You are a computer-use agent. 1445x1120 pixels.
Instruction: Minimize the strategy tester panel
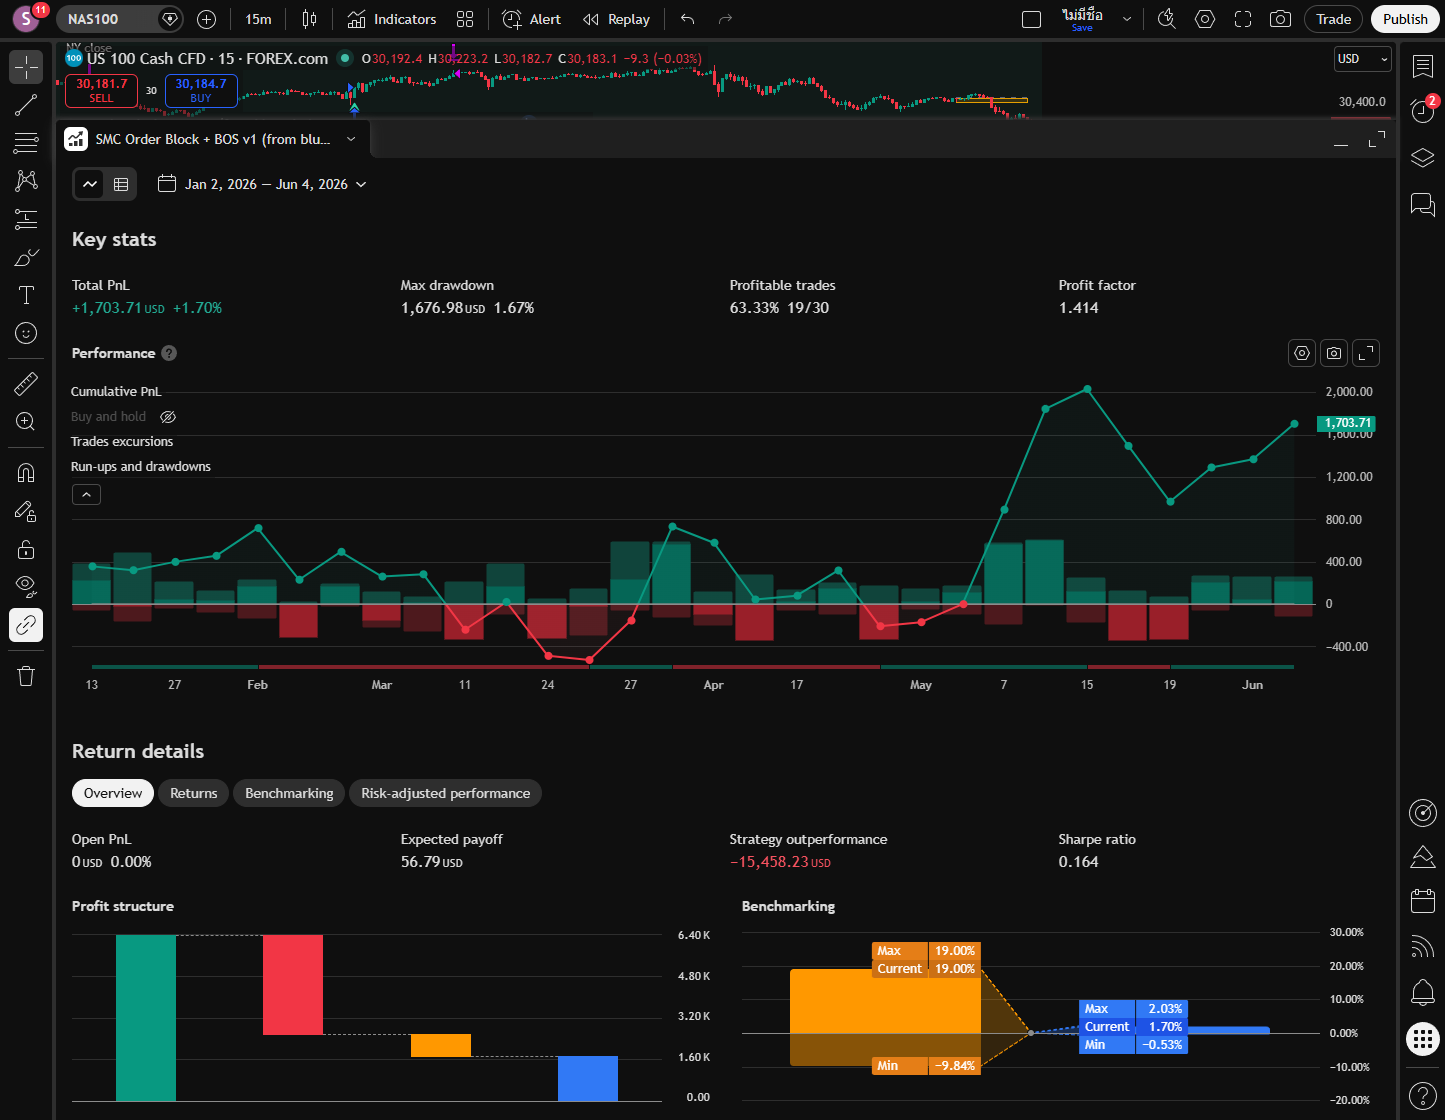pos(1341,140)
